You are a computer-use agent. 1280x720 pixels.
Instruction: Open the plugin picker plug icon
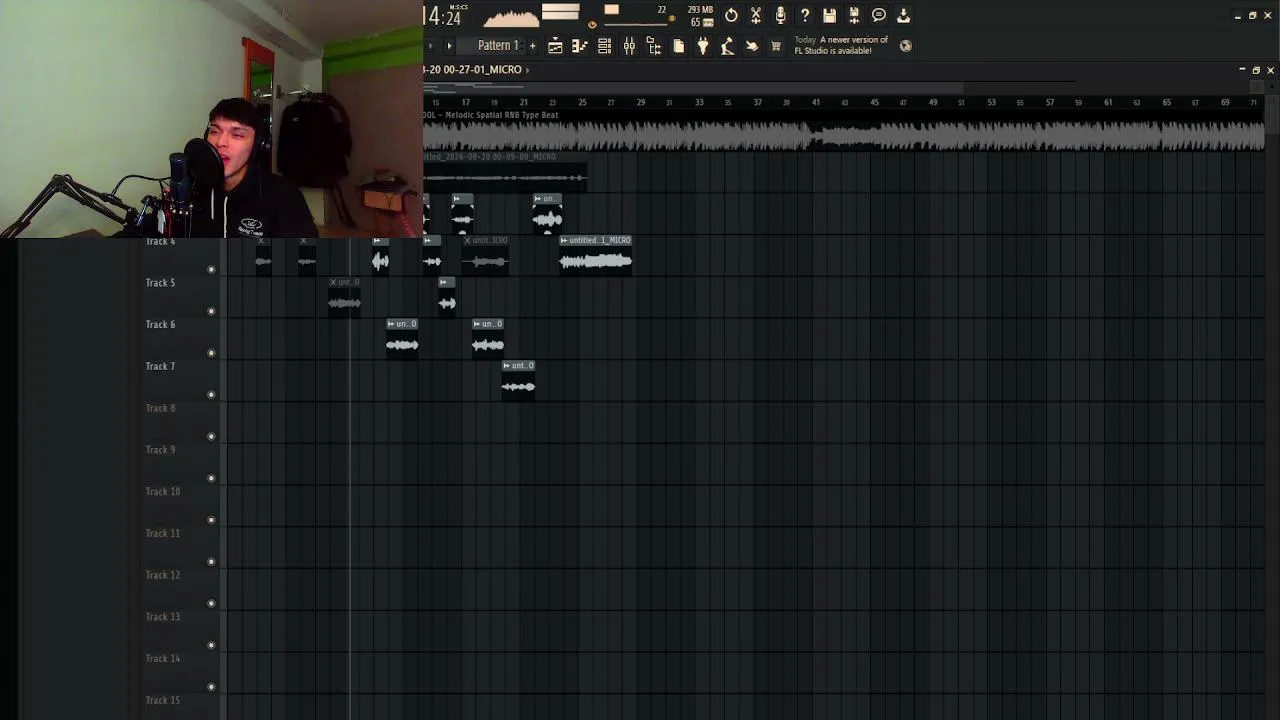coord(703,46)
